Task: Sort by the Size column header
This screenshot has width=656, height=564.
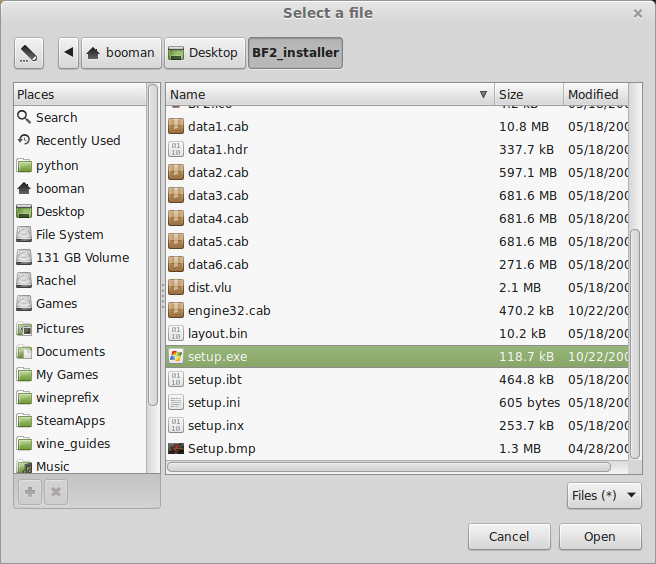Action: tap(529, 94)
